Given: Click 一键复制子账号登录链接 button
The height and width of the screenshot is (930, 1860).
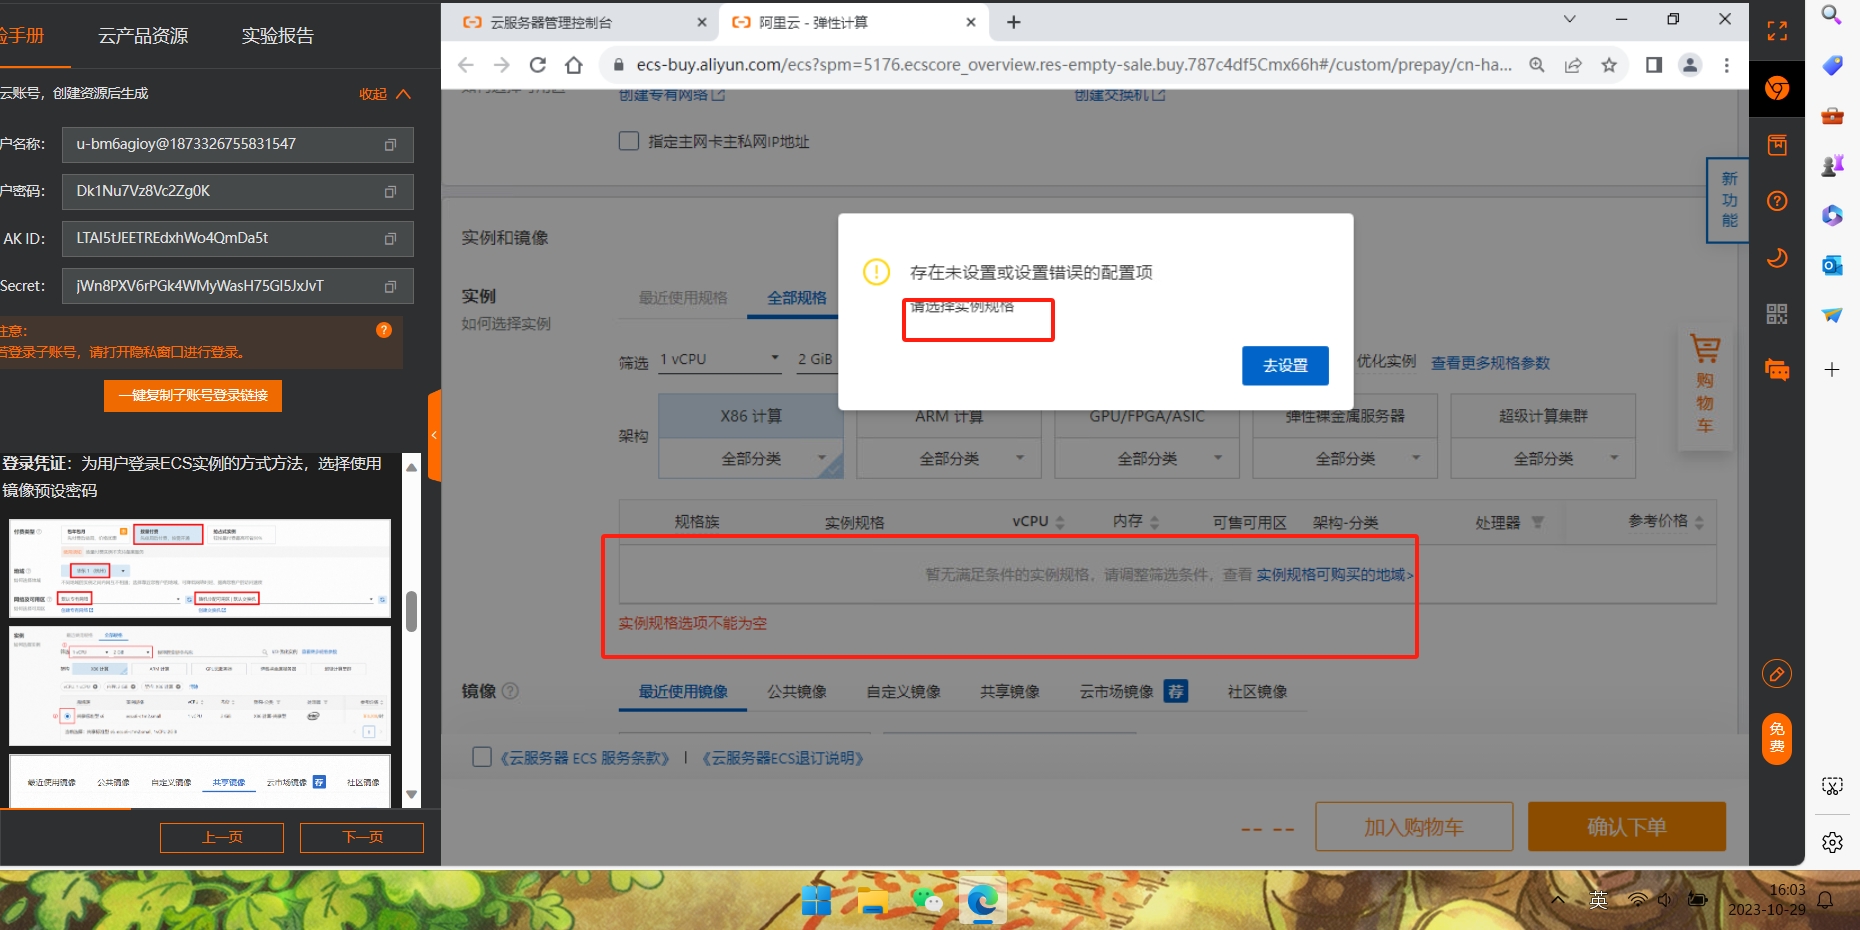Looking at the screenshot, I should click(193, 396).
